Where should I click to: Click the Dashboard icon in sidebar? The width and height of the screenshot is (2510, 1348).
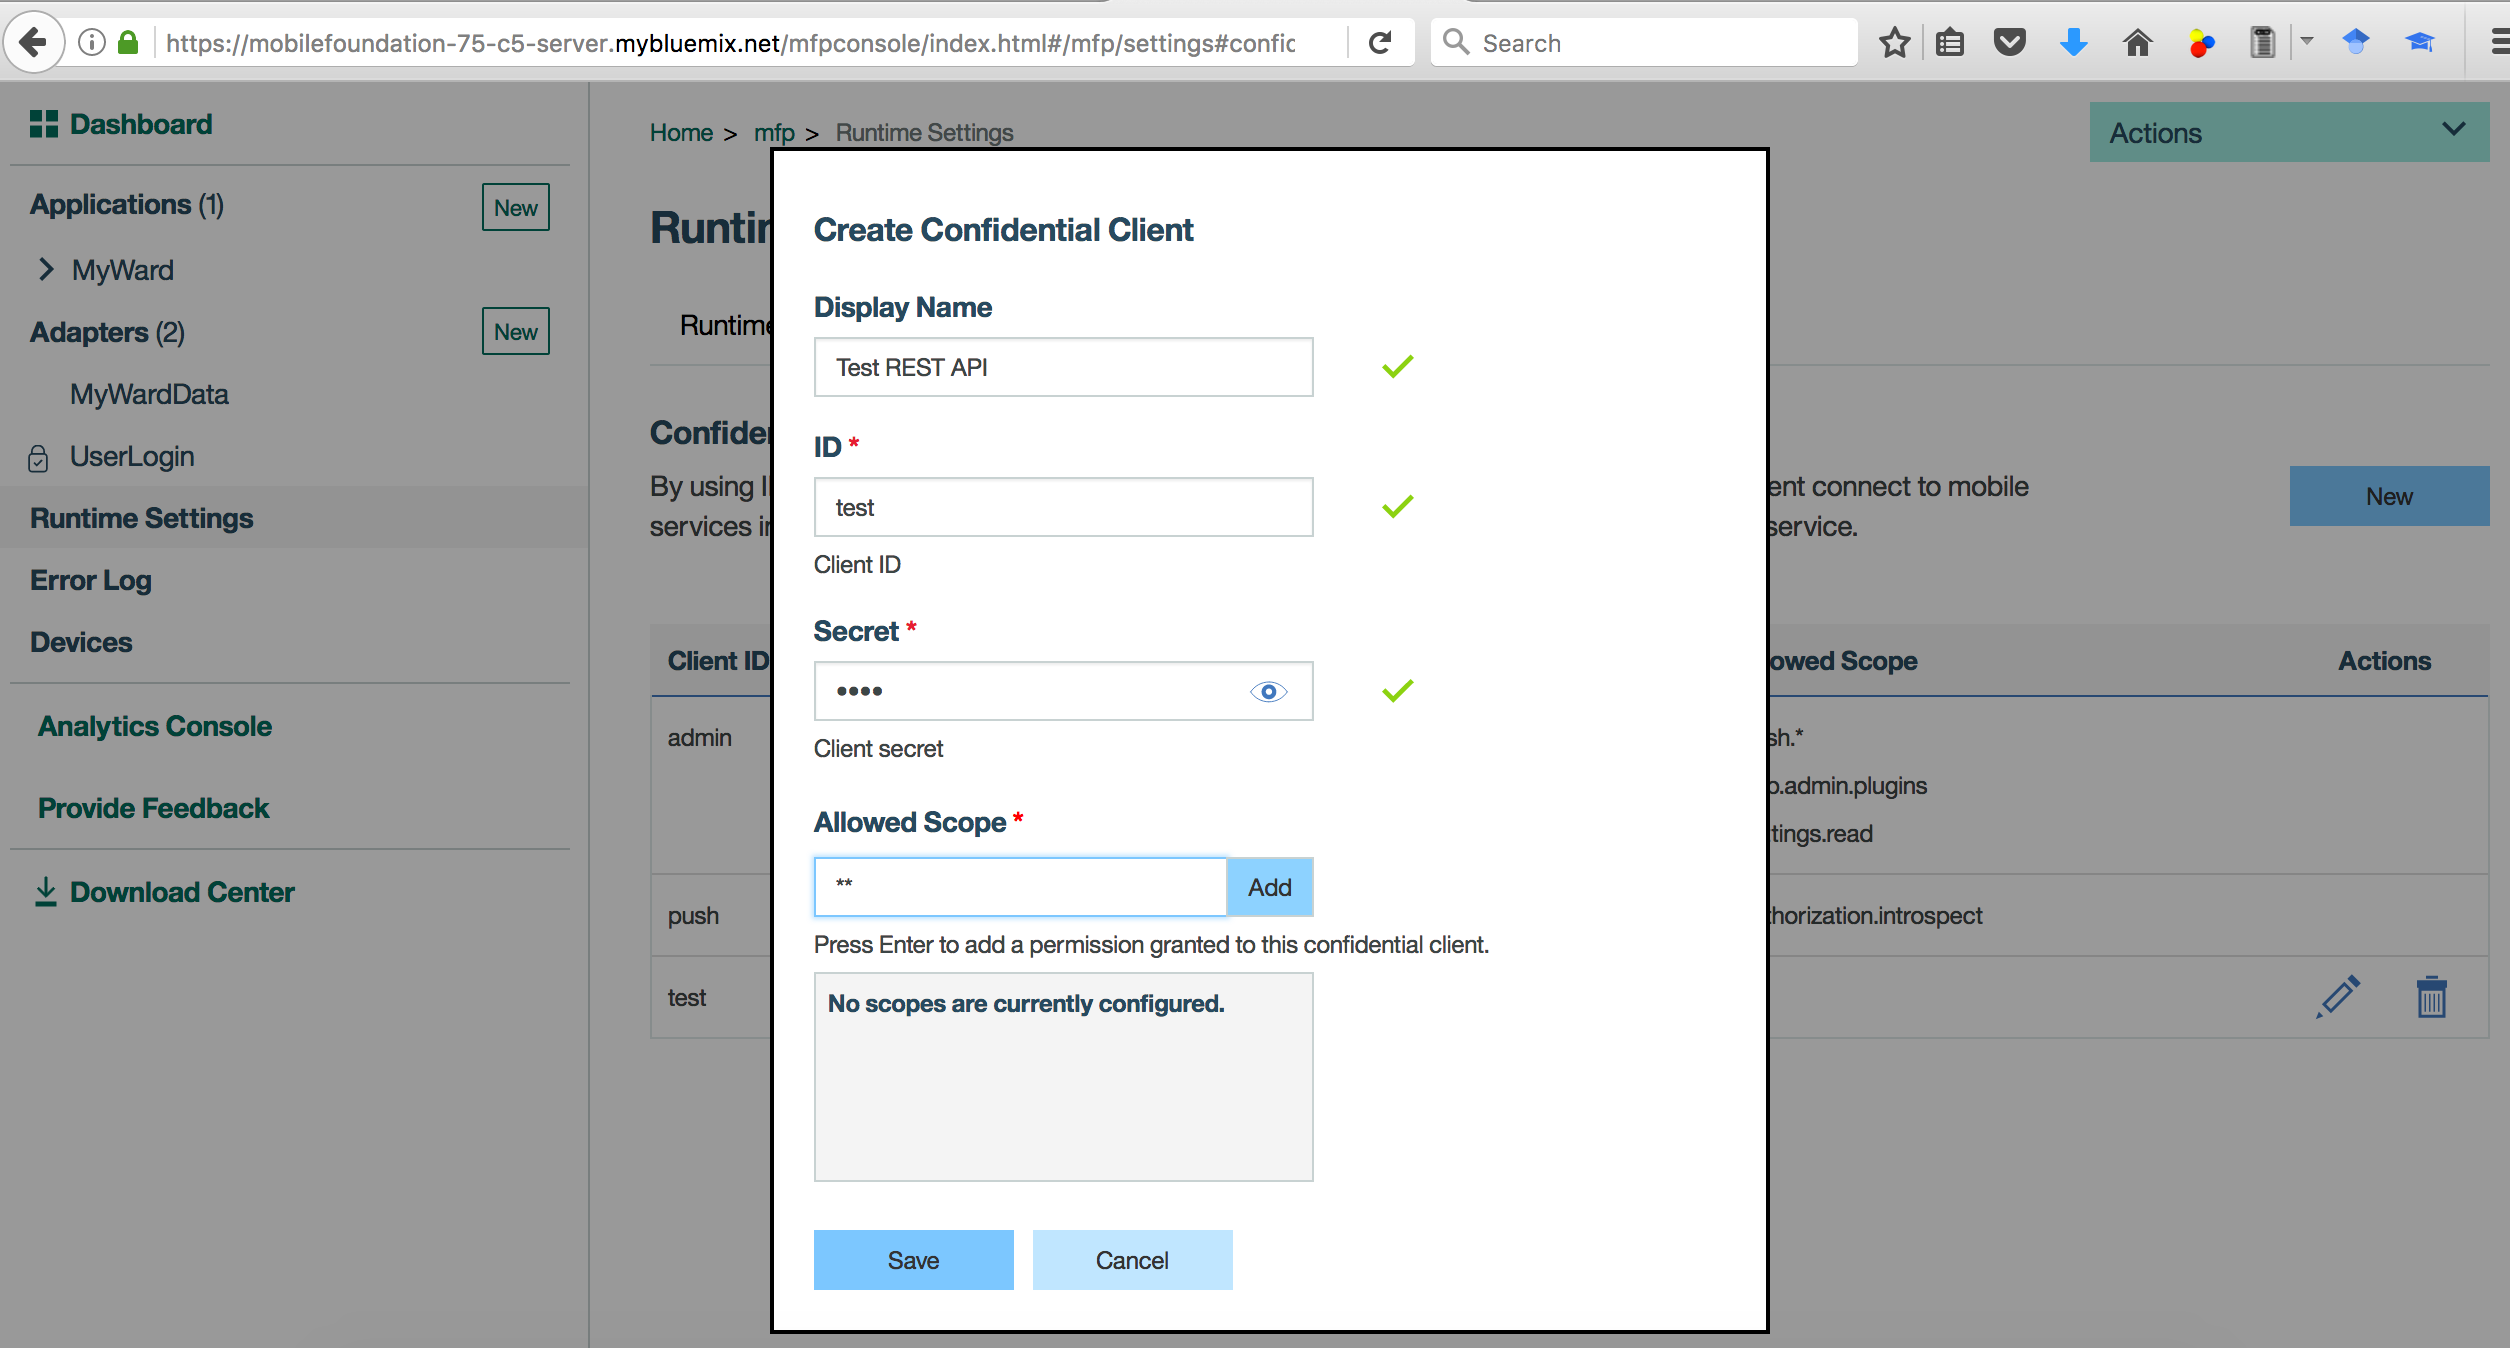pos(40,125)
